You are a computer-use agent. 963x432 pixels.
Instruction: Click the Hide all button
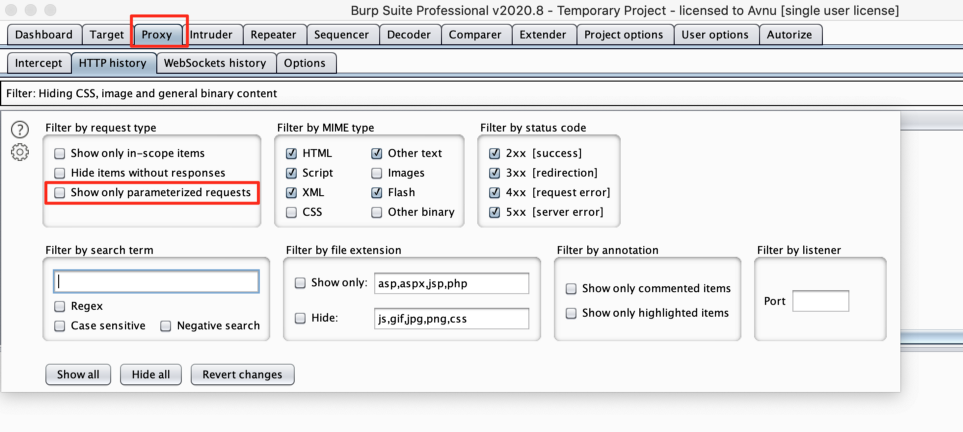[x=151, y=375]
